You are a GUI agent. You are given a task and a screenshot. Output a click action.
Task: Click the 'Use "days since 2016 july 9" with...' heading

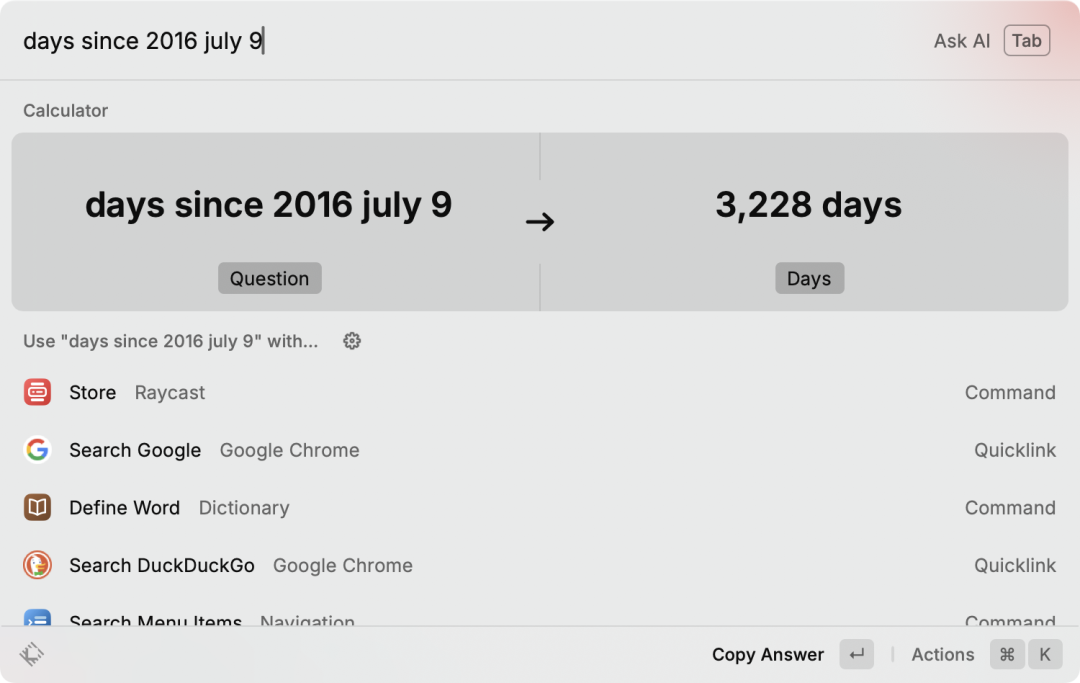click(x=171, y=341)
